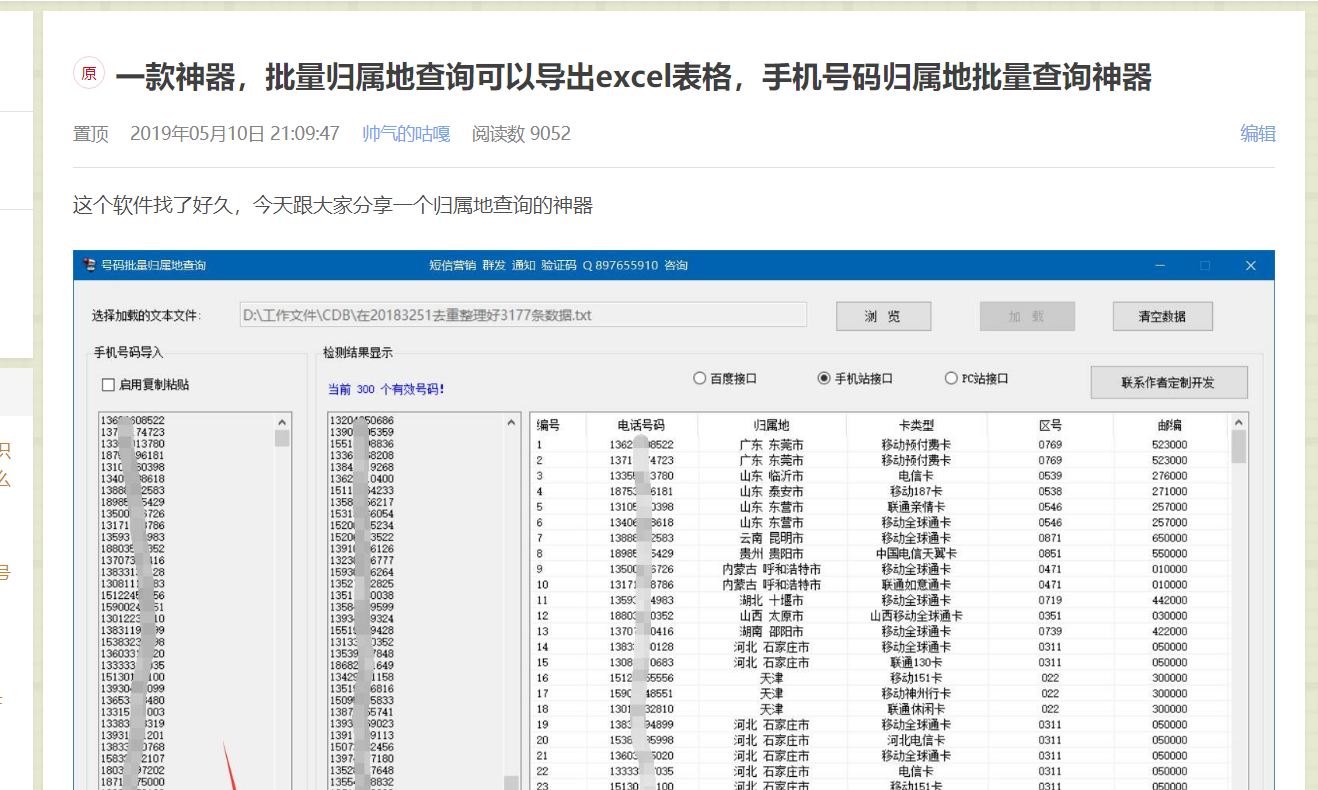This screenshot has width=1318, height=790.
Task: Select the 手机站接口 radio button
Action: click(824, 379)
